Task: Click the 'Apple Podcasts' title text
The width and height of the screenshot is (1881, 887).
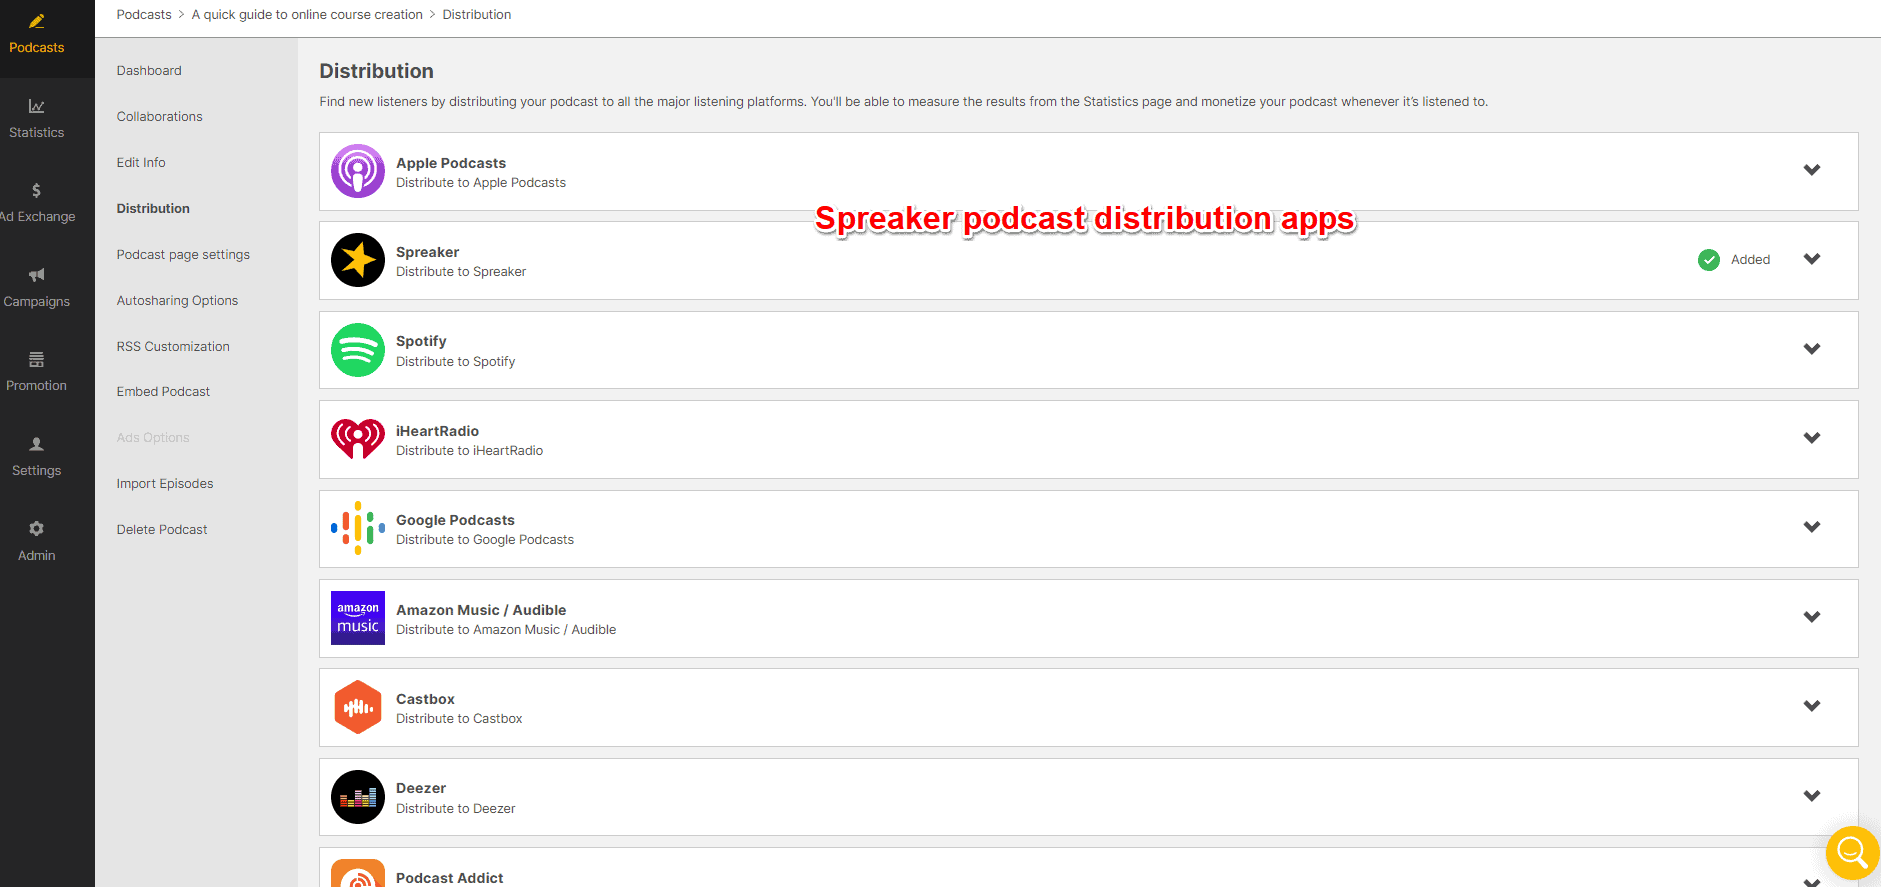Action: tap(451, 163)
